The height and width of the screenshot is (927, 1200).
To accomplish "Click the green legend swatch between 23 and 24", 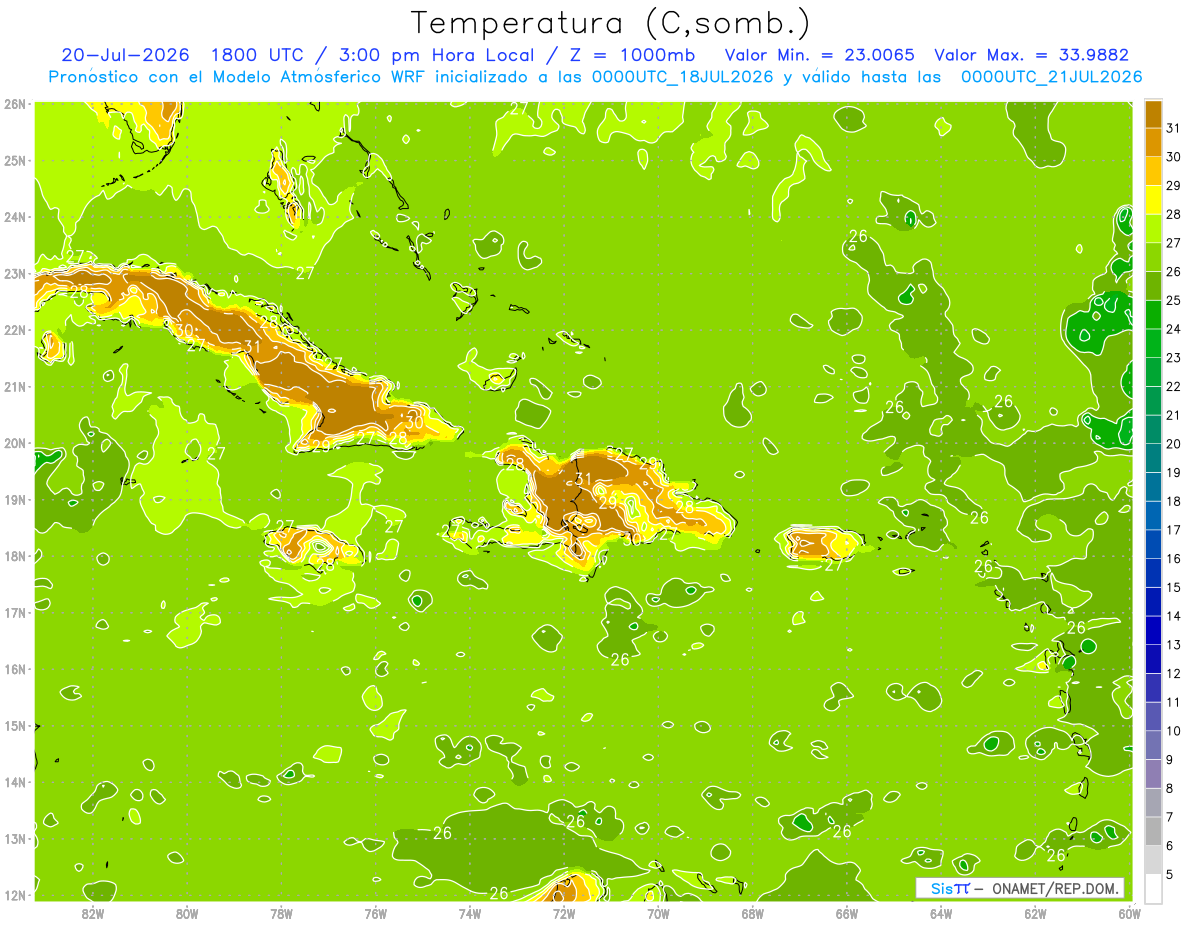I will click(x=1153, y=343).
